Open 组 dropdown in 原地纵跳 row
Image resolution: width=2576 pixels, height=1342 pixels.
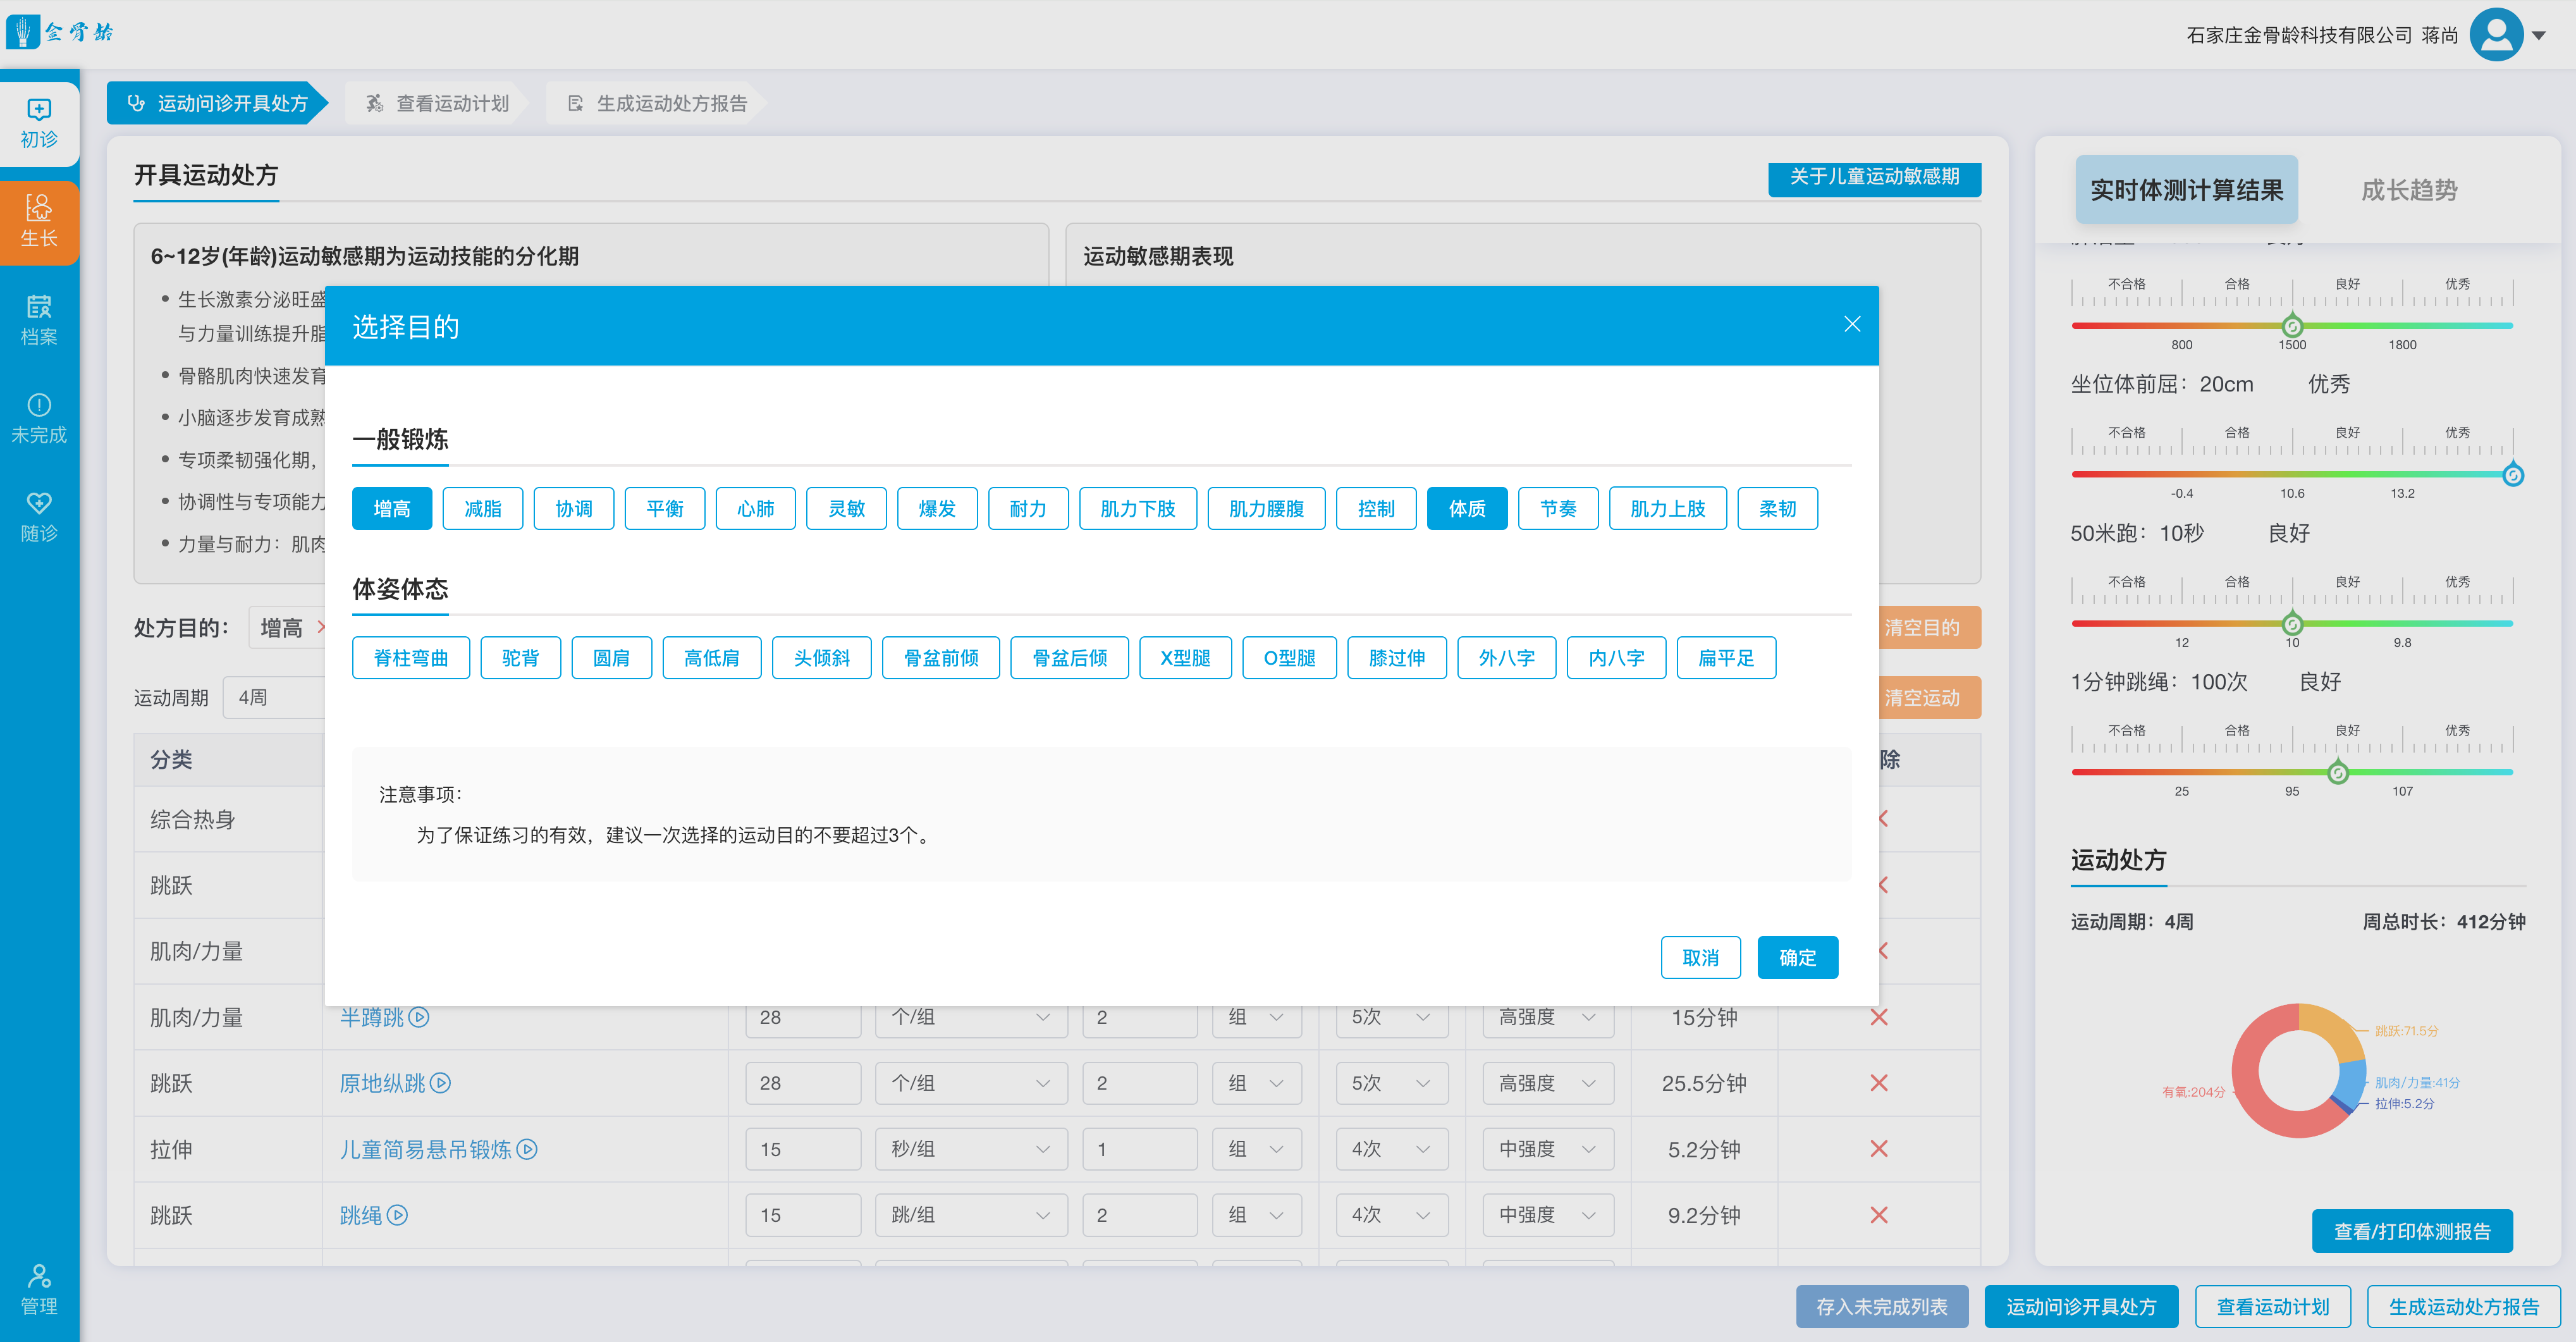point(1256,1083)
